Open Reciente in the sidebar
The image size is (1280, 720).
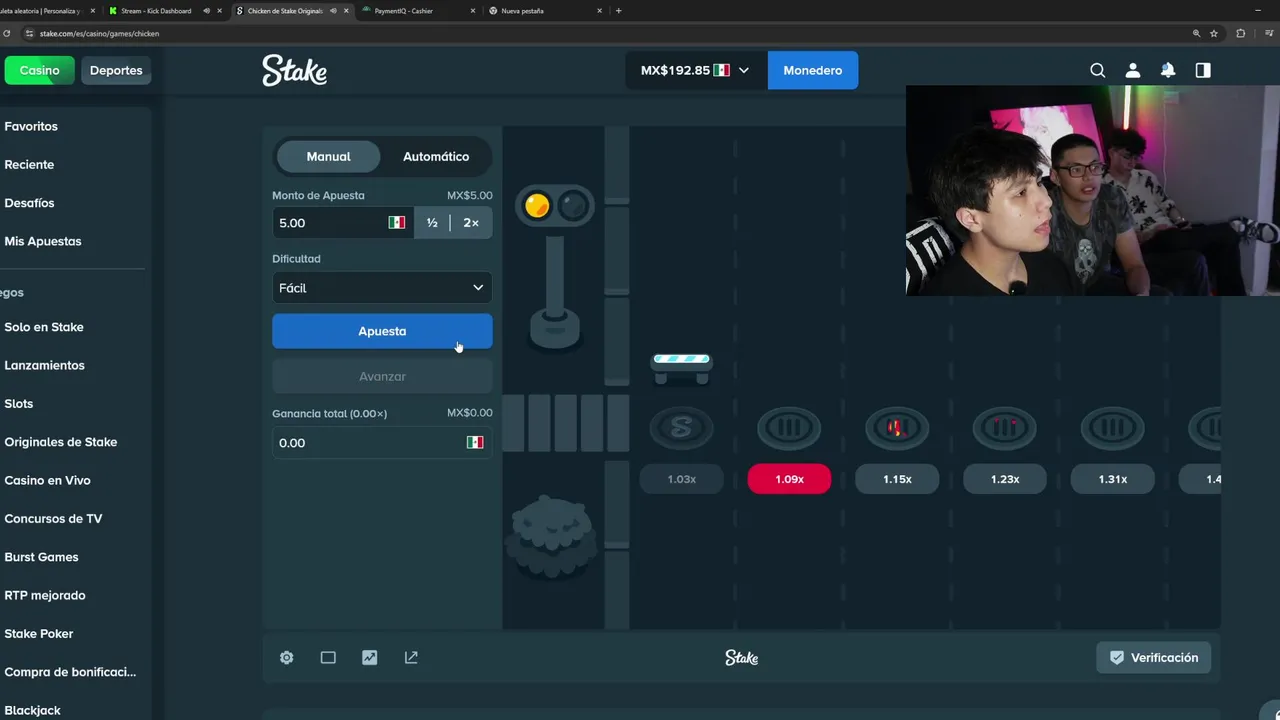[x=29, y=164]
